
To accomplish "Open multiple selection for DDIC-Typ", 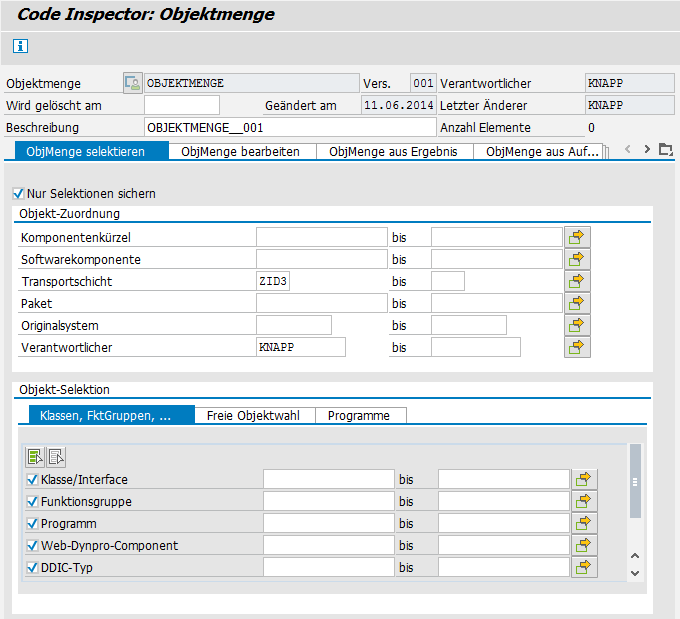I will [584, 567].
